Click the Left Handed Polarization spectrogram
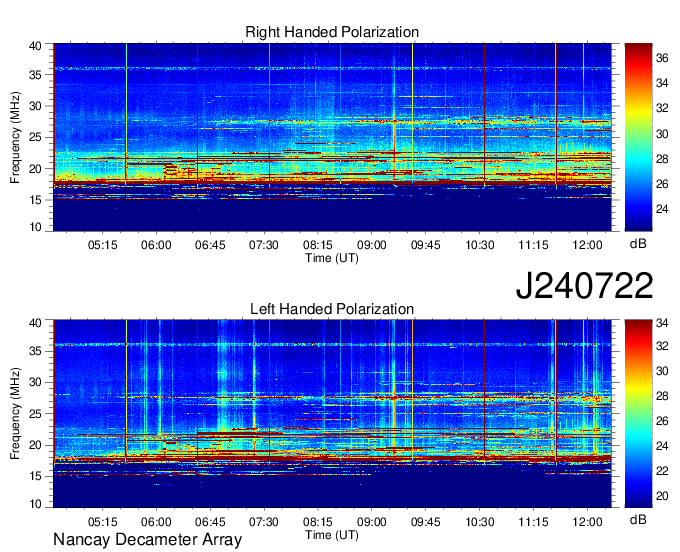 [x=332, y=414]
